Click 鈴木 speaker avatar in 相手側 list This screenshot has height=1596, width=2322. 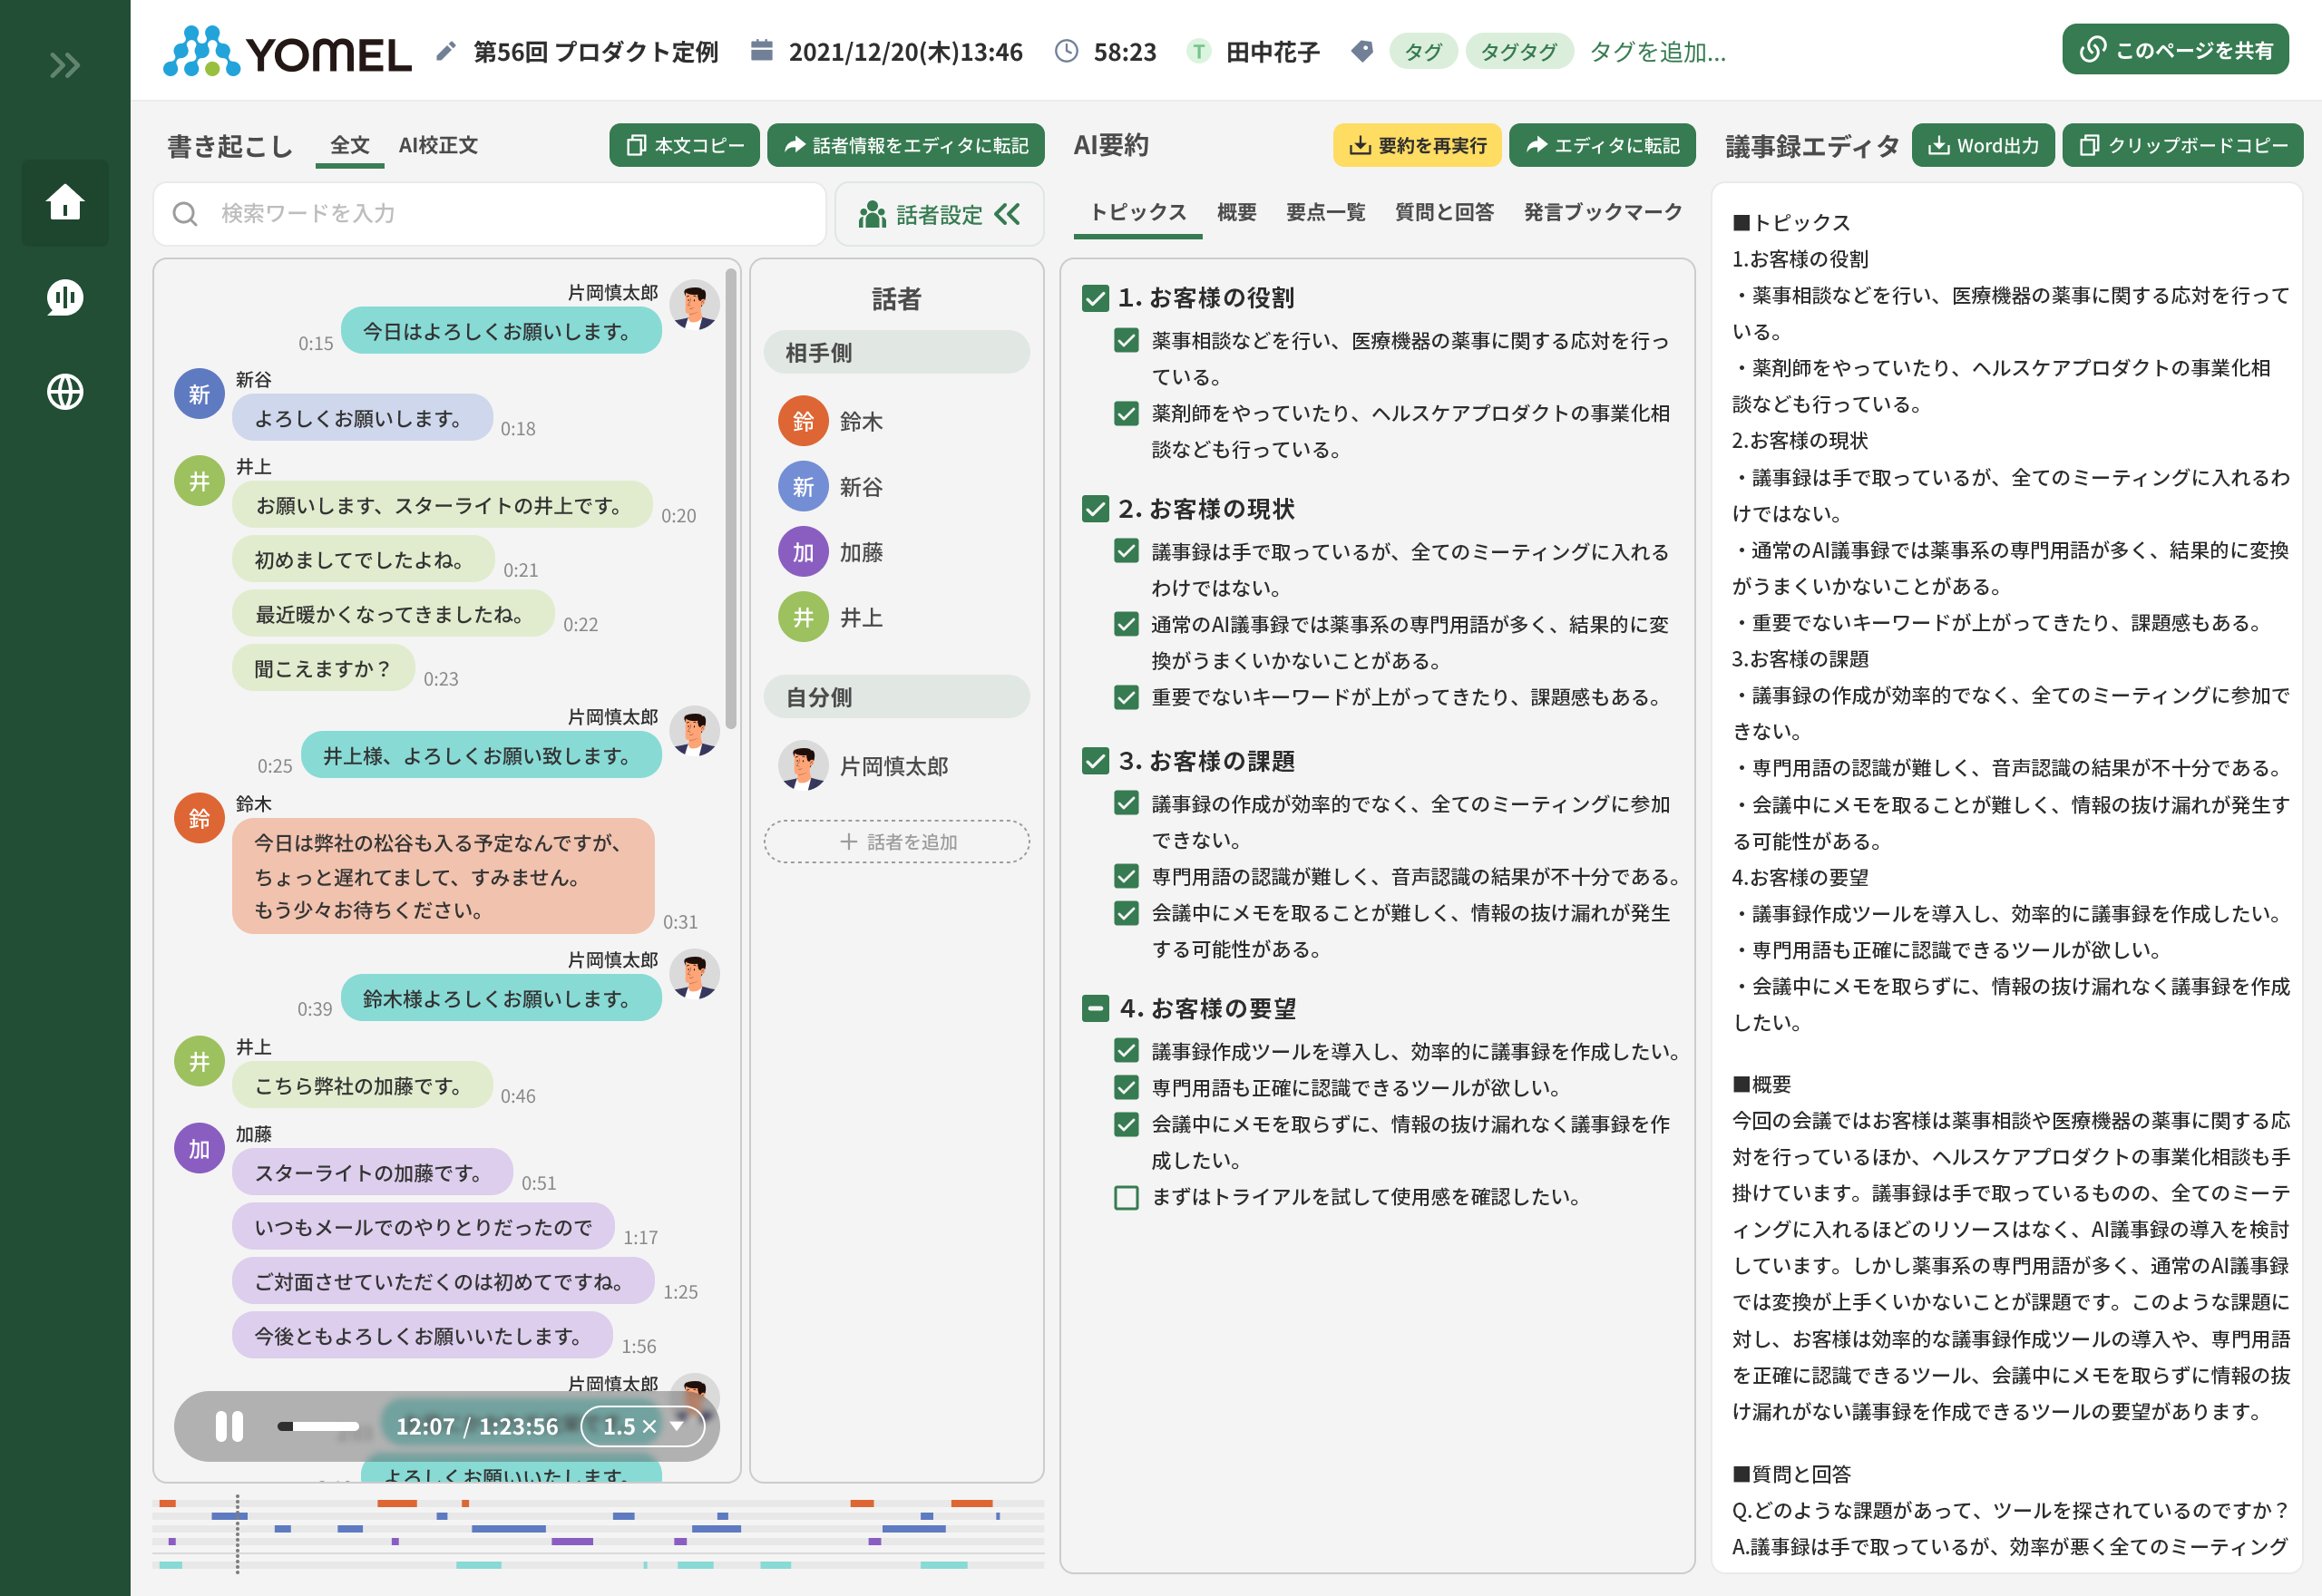[x=803, y=421]
